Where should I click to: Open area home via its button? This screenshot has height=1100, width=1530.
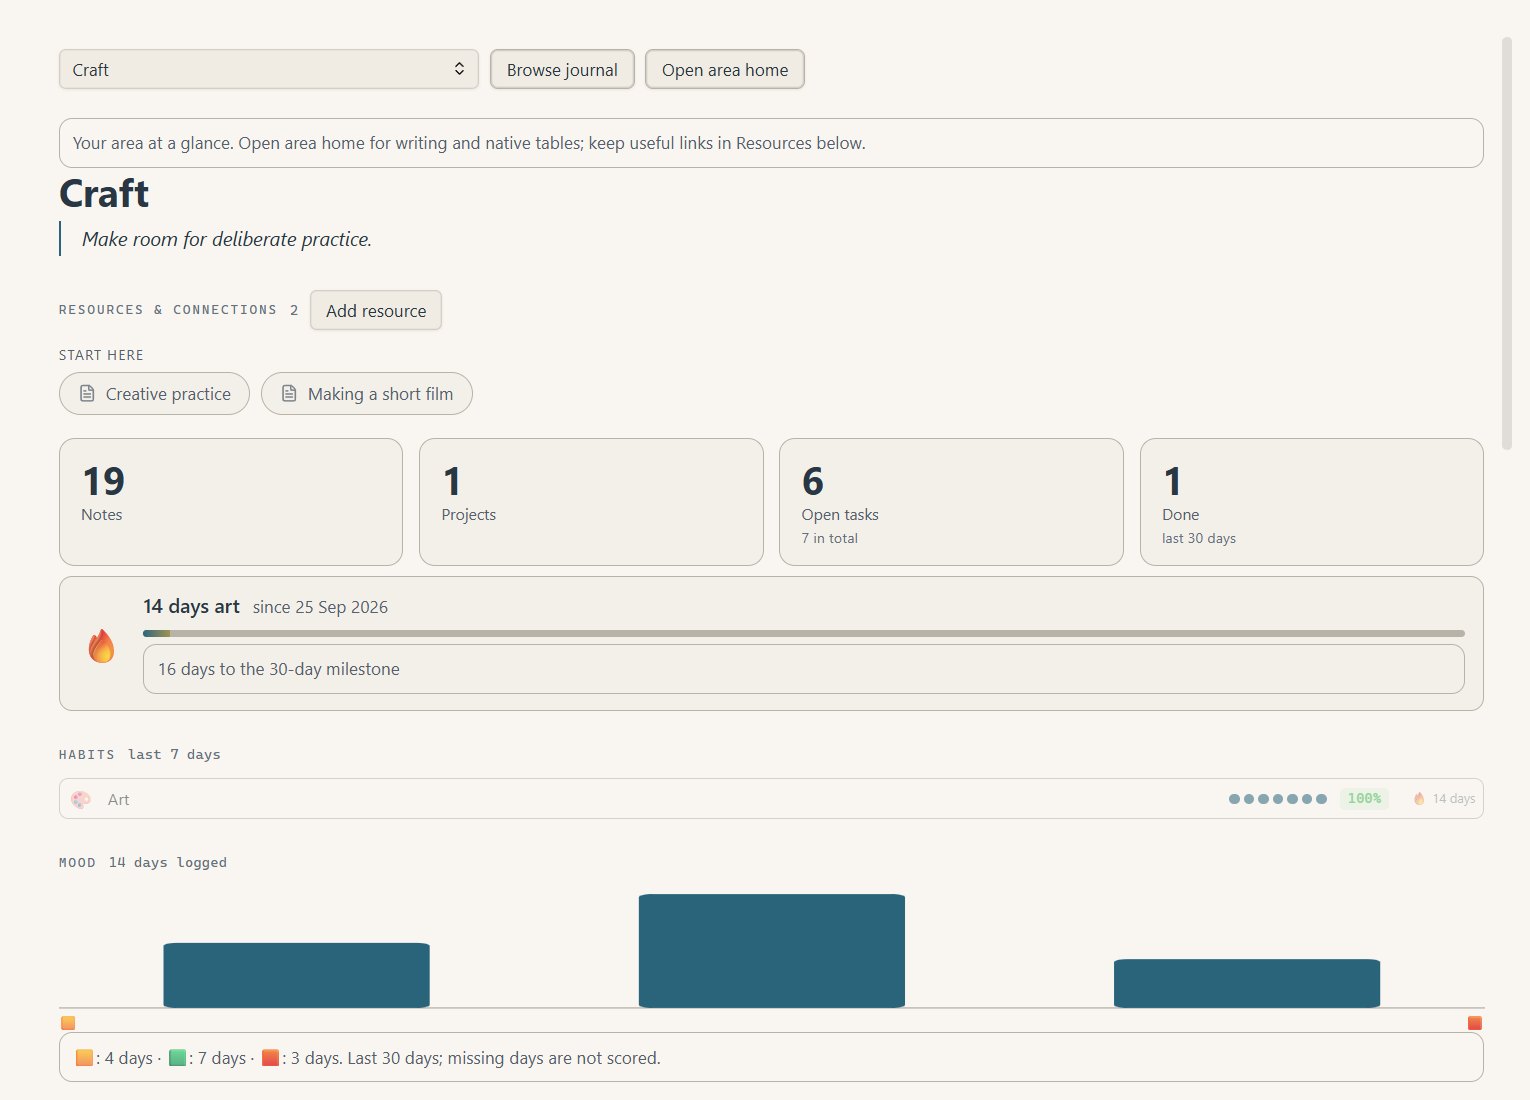[x=725, y=69]
